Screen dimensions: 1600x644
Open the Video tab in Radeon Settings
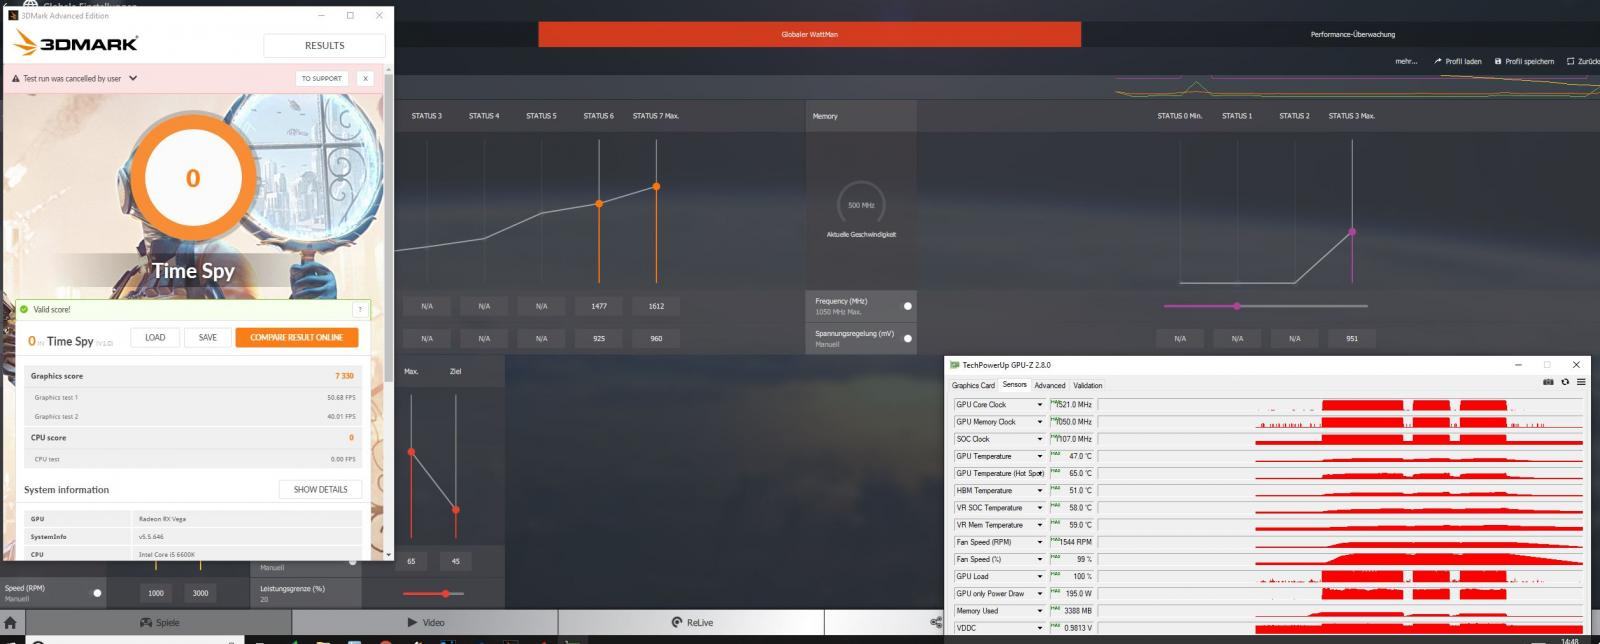coord(426,622)
